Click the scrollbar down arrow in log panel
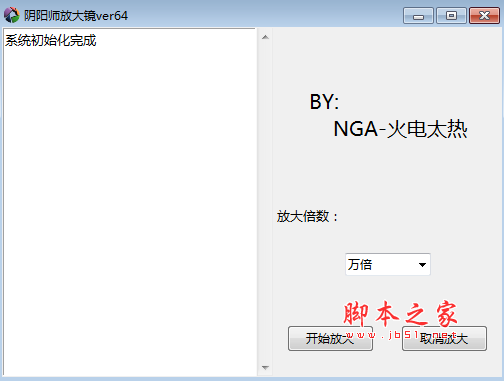The image size is (504, 381). (x=265, y=368)
